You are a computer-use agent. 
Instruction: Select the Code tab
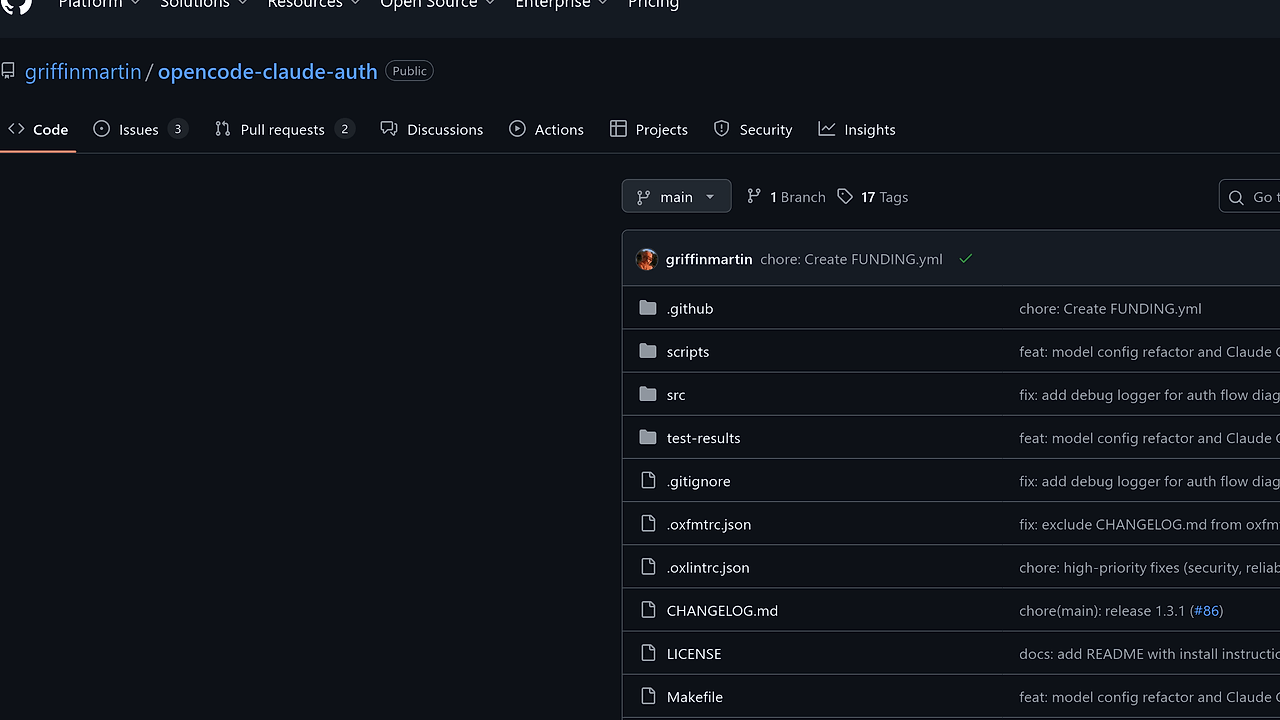coord(38,129)
